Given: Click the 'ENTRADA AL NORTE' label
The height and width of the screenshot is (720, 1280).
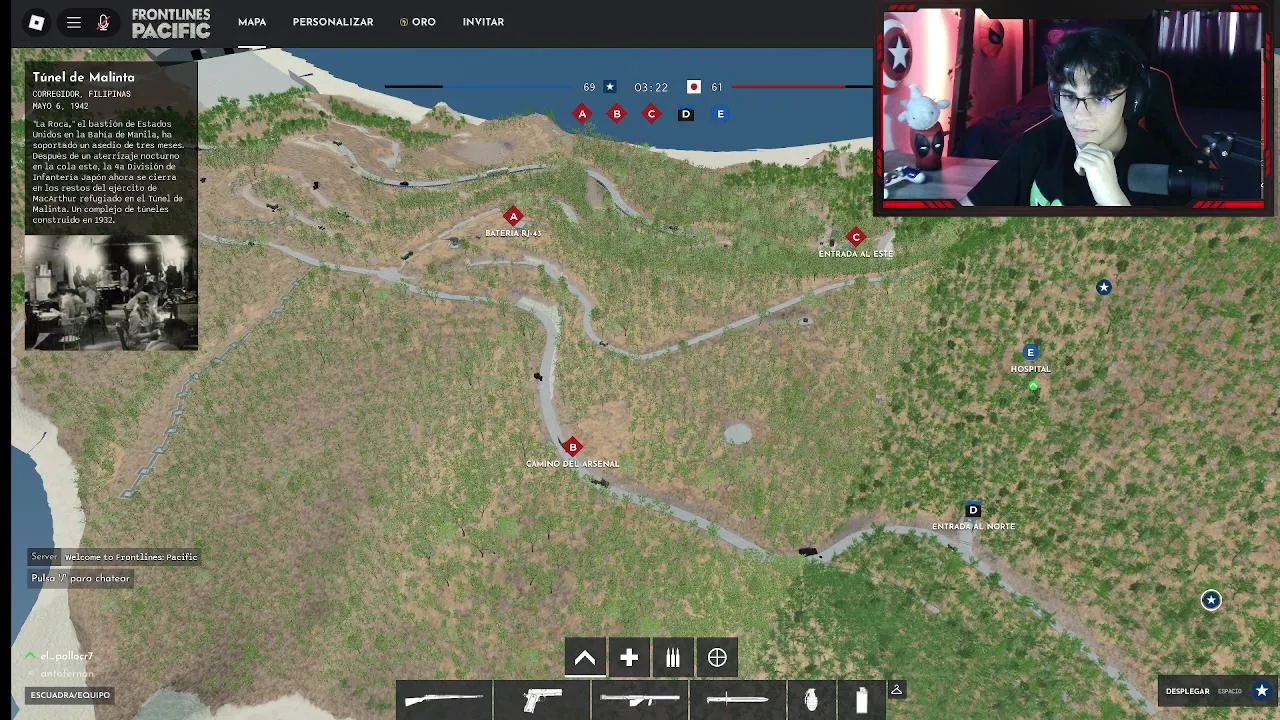Looking at the screenshot, I should coord(973,526).
